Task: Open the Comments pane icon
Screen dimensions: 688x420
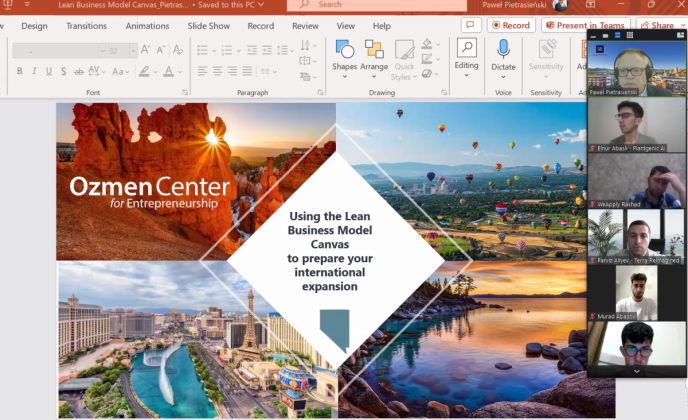Action: pos(471,25)
